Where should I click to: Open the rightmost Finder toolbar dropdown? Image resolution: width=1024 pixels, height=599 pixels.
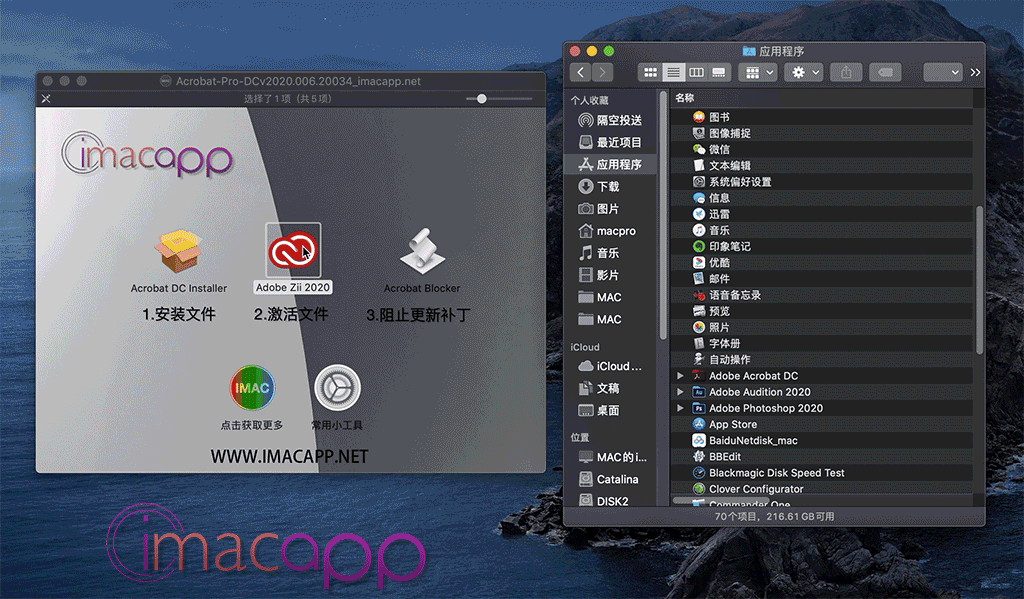click(x=943, y=73)
